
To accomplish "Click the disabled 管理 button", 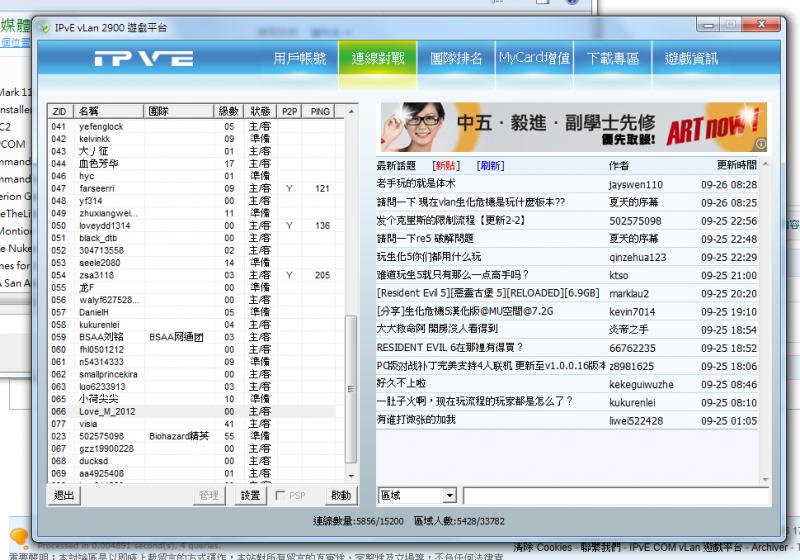I will pyautogui.click(x=209, y=495).
